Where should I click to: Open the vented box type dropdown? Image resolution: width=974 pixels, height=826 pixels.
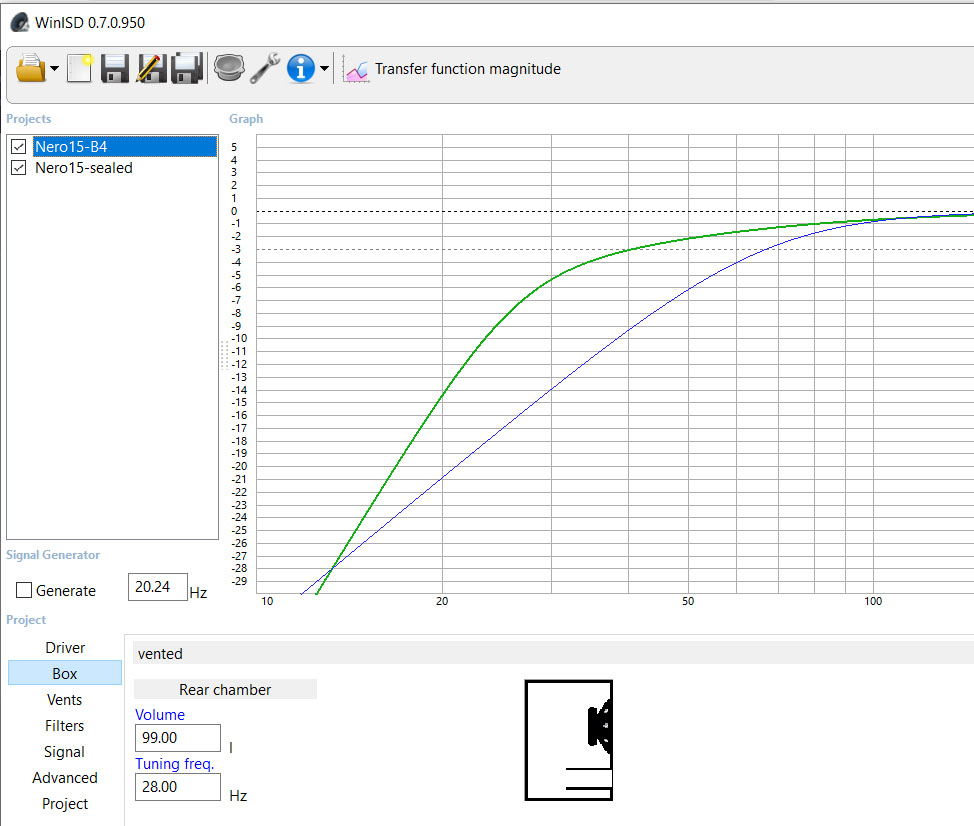(x=553, y=653)
